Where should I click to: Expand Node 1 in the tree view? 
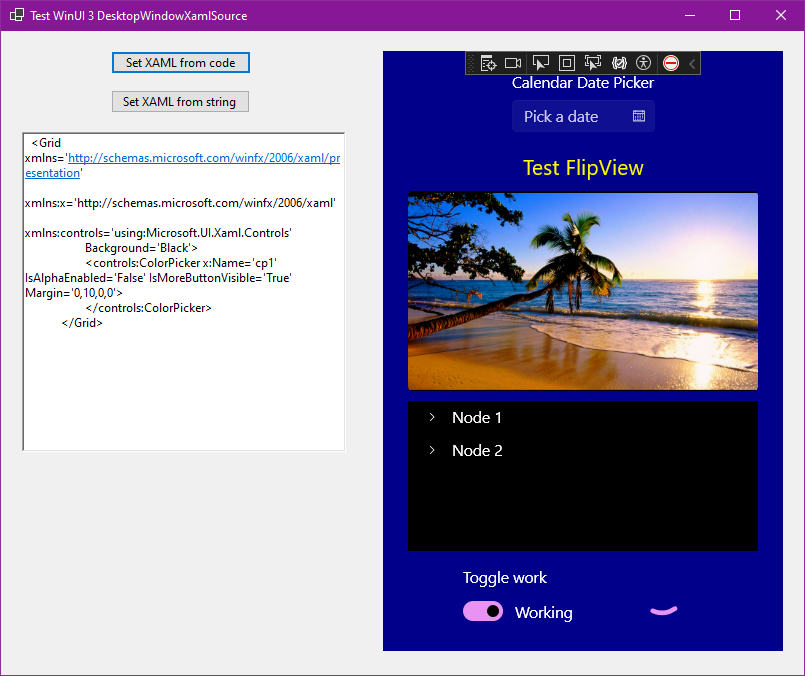pos(431,418)
